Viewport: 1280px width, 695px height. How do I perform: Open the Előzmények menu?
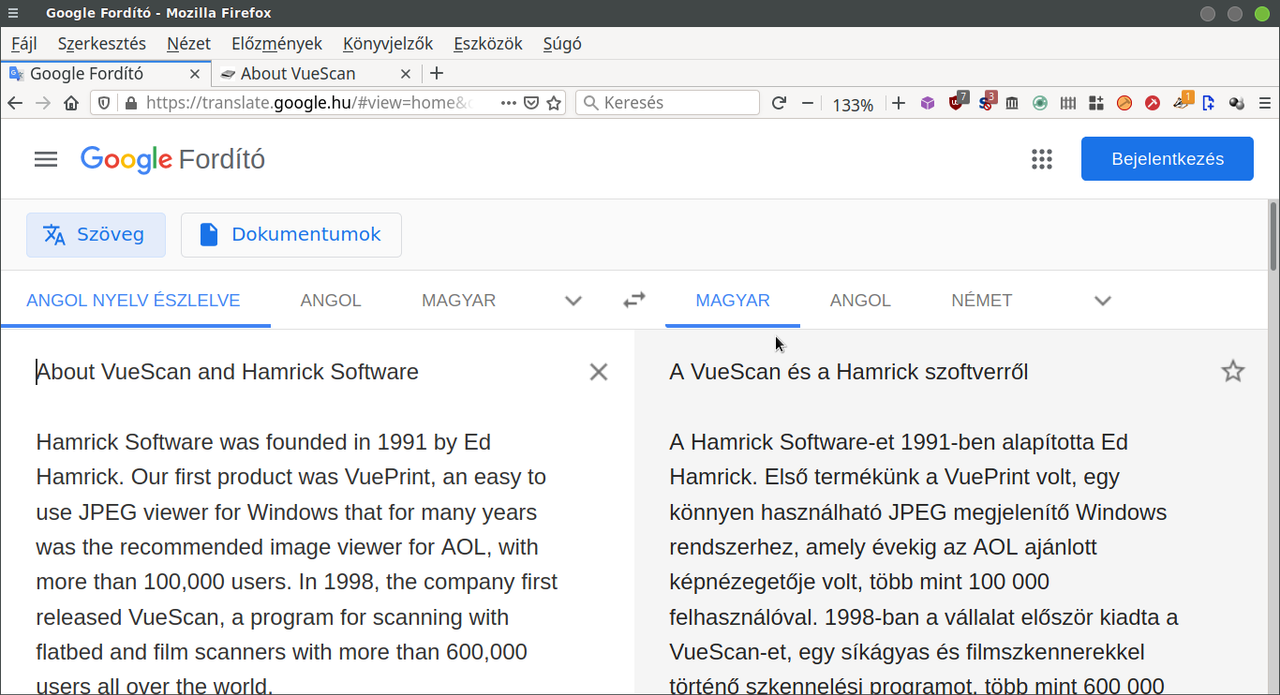point(276,44)
